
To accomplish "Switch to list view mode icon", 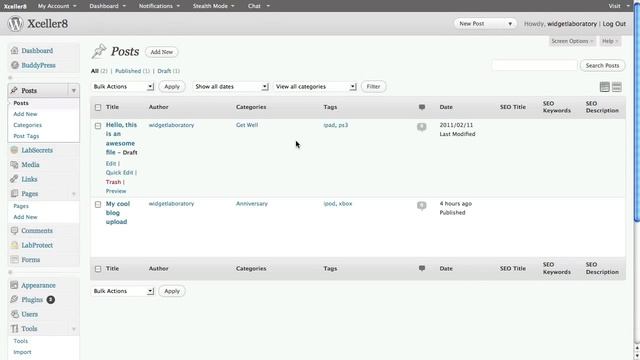I will (x=604, y=87).
